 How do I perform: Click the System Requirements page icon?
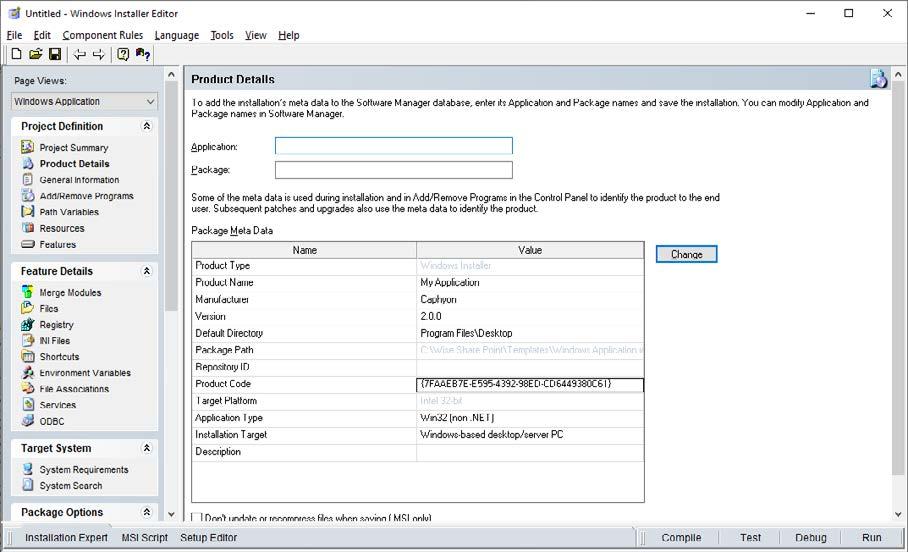coord(27,469)
